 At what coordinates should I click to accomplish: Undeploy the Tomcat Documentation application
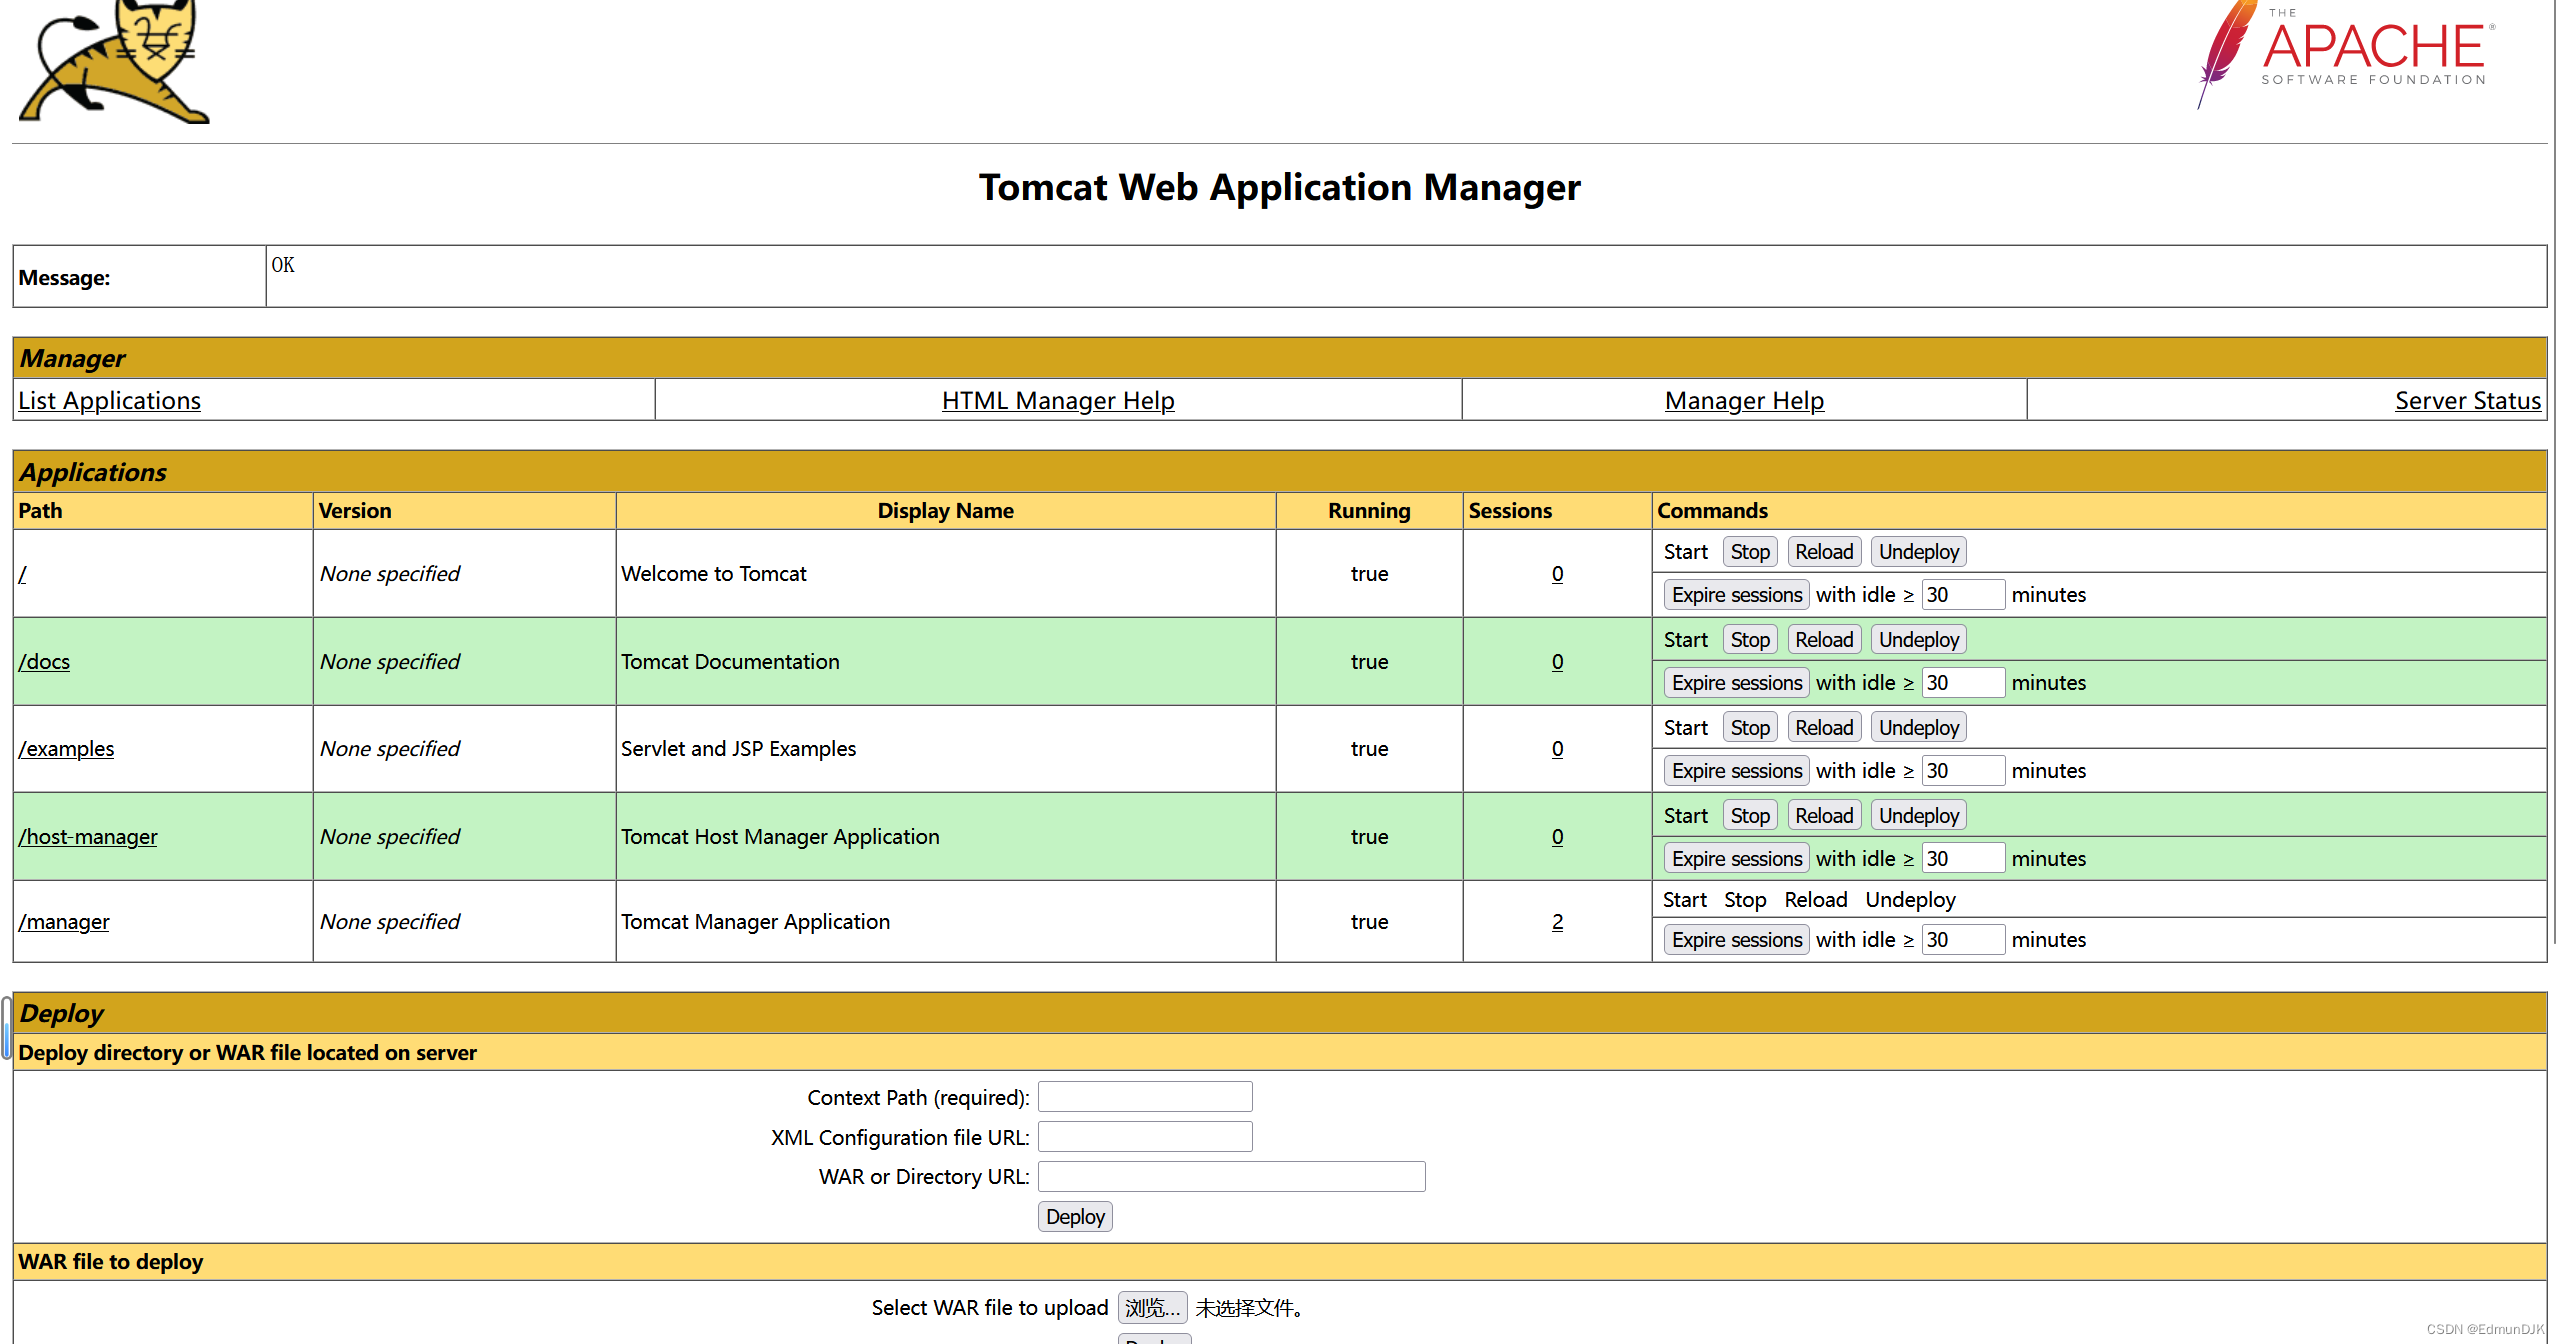[x=1918, y=640]
